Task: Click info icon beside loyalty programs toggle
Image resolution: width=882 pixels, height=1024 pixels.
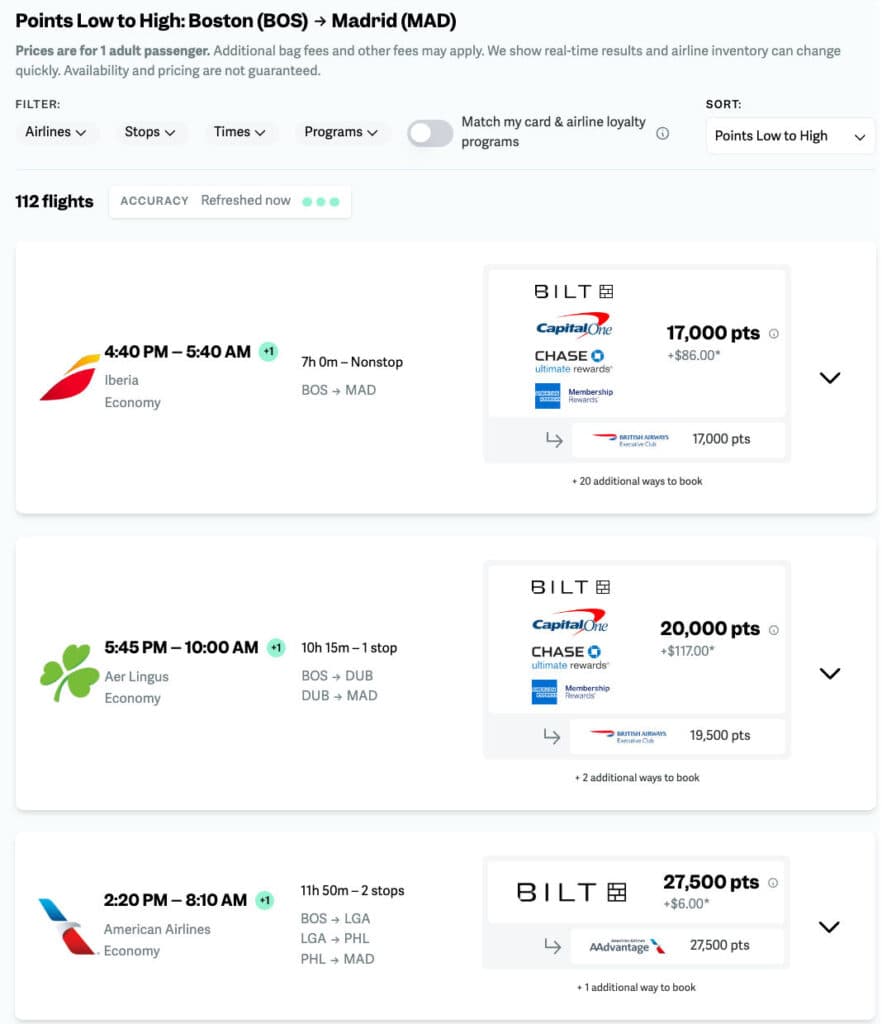Action: click(x=662, y=133)
